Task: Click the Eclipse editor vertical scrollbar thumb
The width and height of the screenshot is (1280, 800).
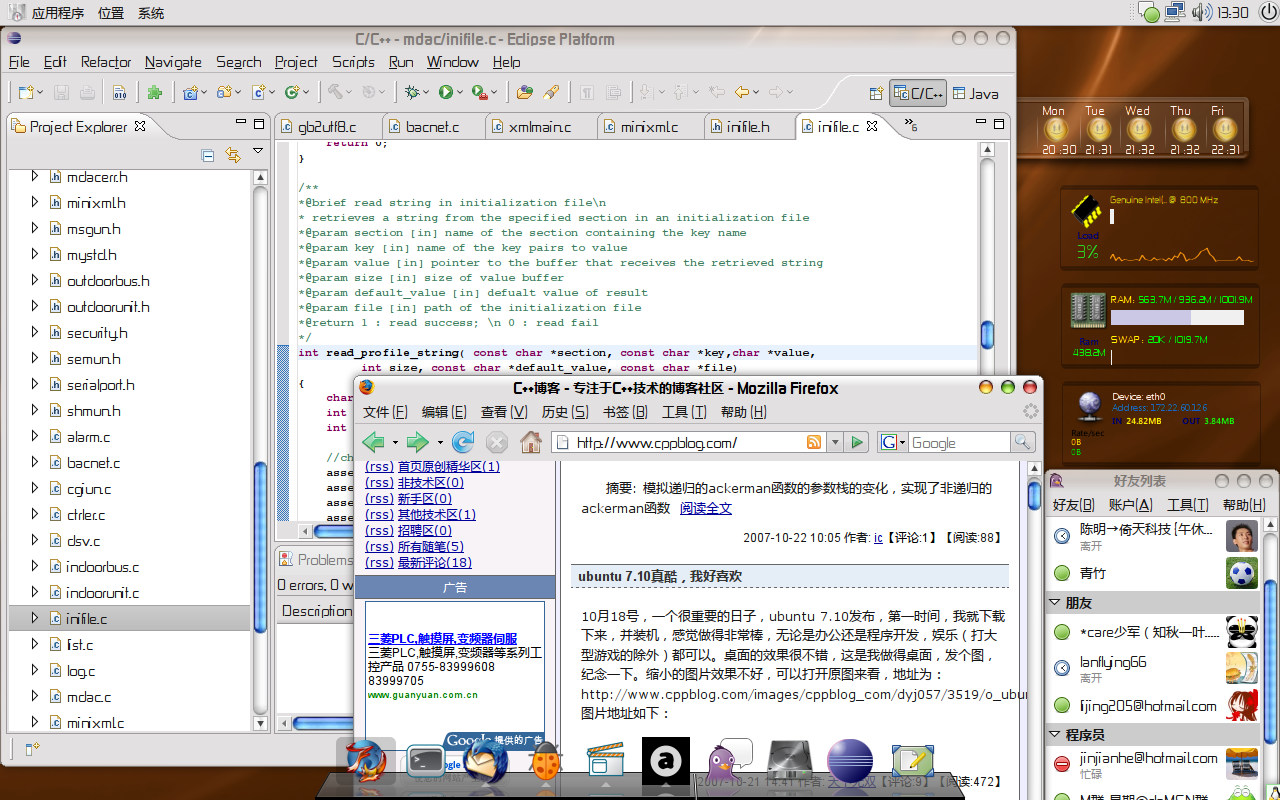Action: click(x=987, y=334)
